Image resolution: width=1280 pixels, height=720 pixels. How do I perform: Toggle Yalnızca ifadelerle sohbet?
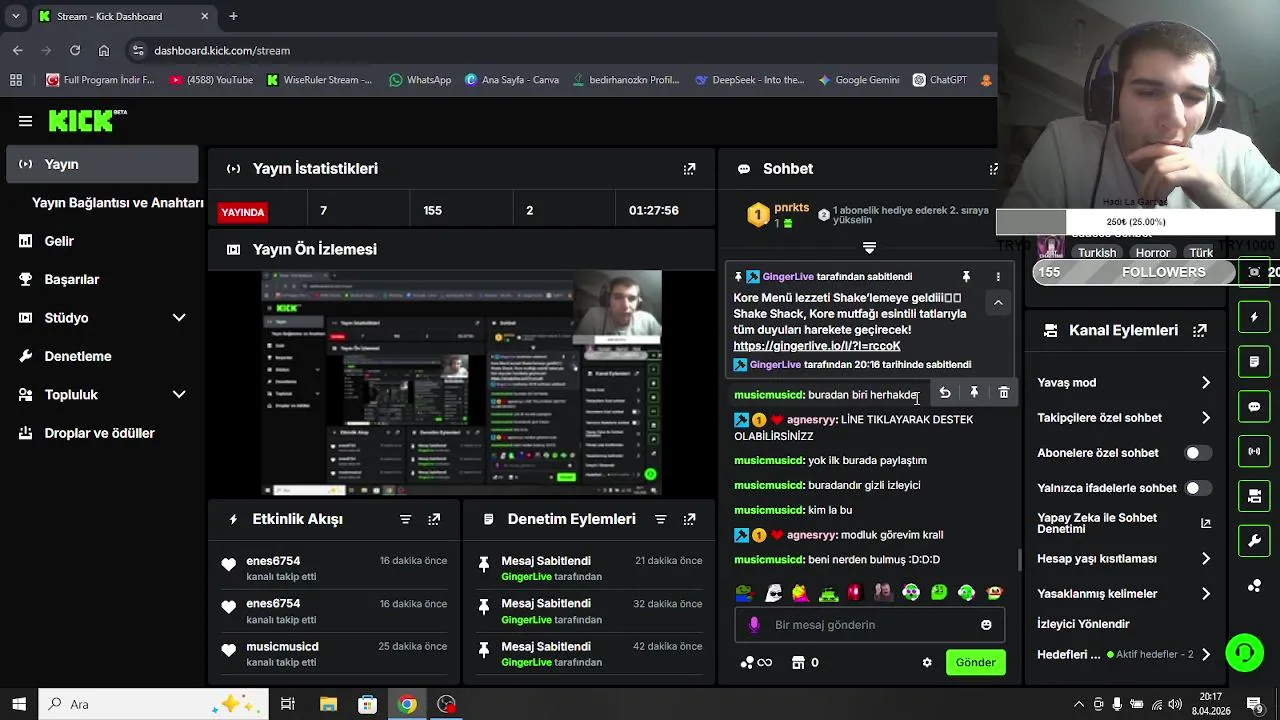click(x=1198, y=488)
